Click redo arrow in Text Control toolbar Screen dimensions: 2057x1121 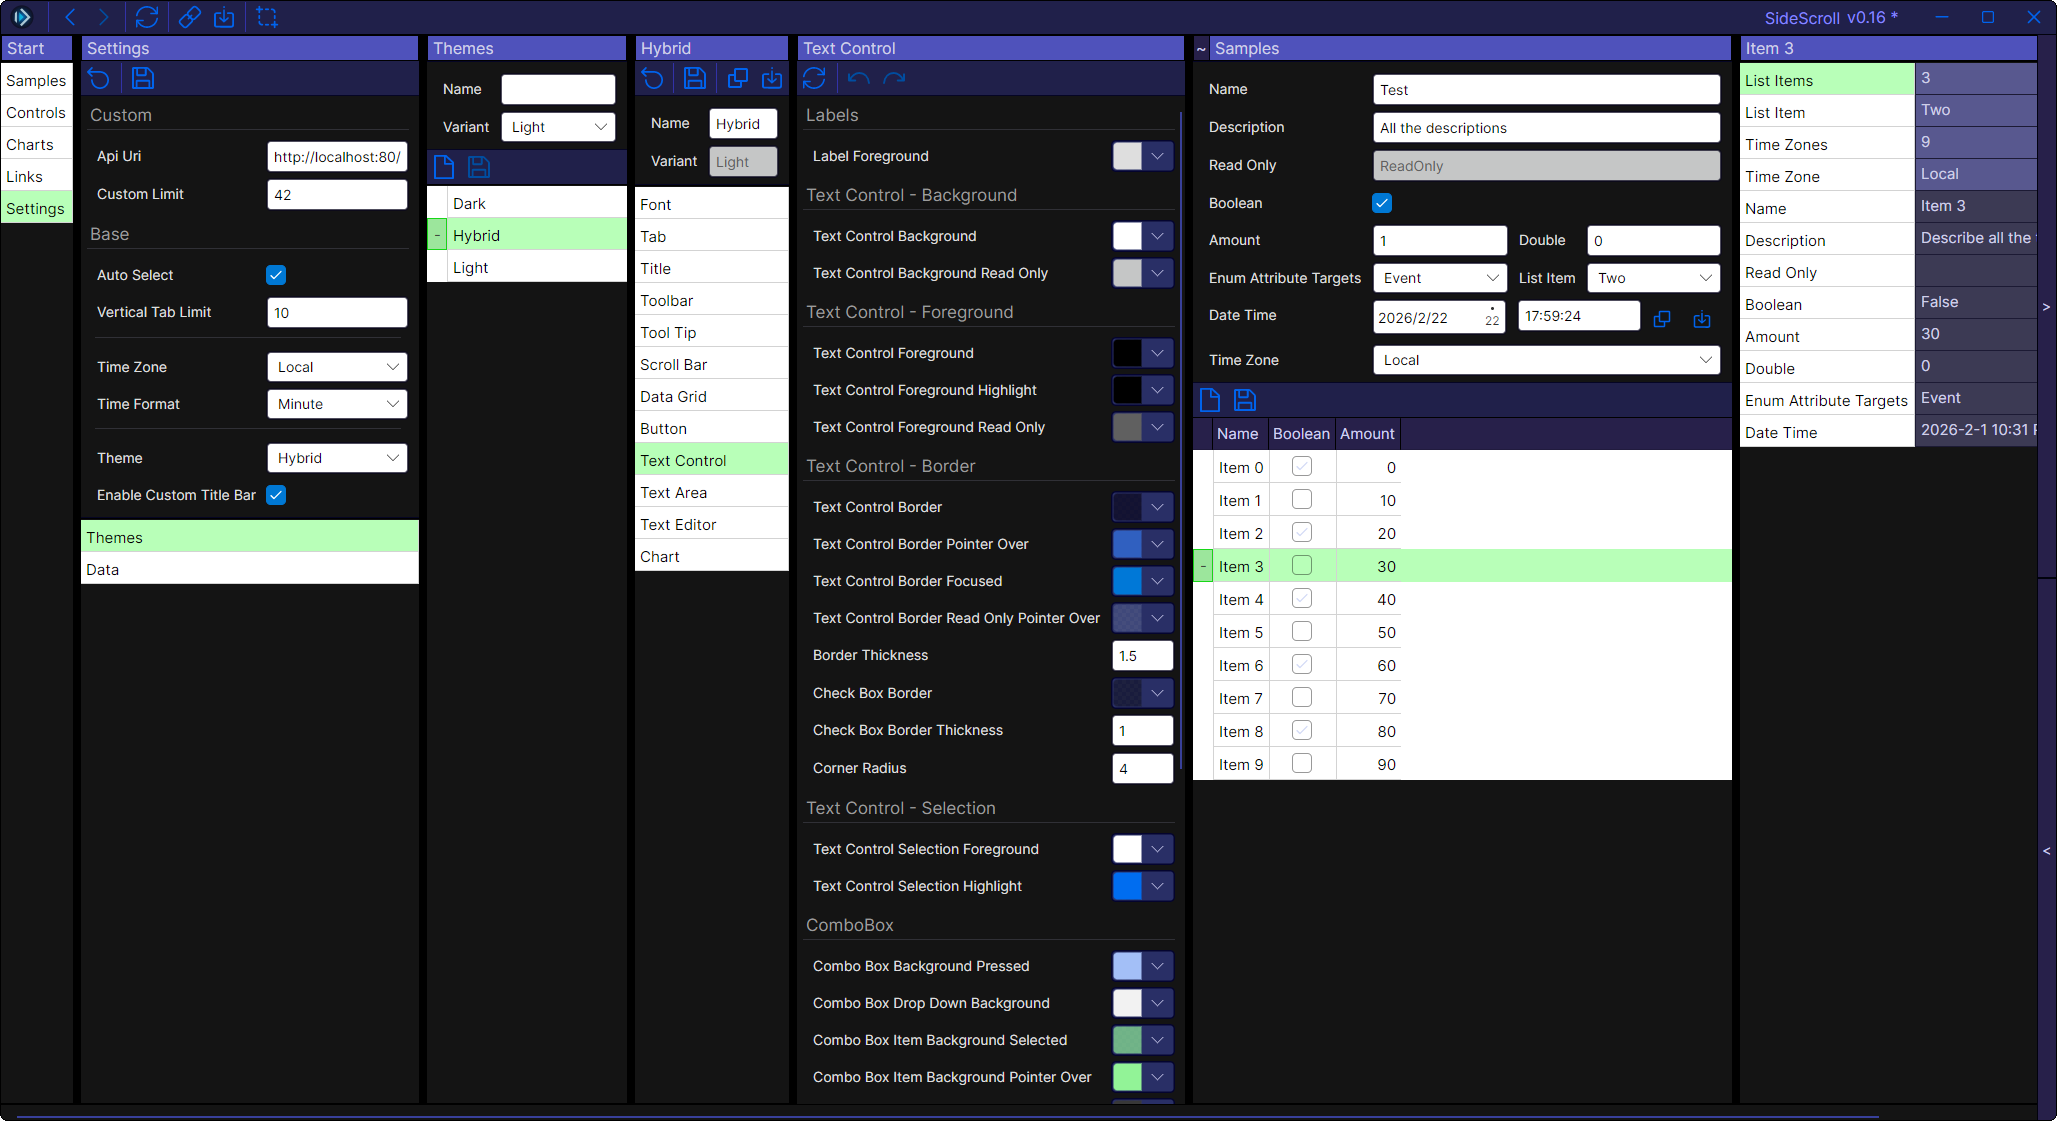tap(894, 78)
